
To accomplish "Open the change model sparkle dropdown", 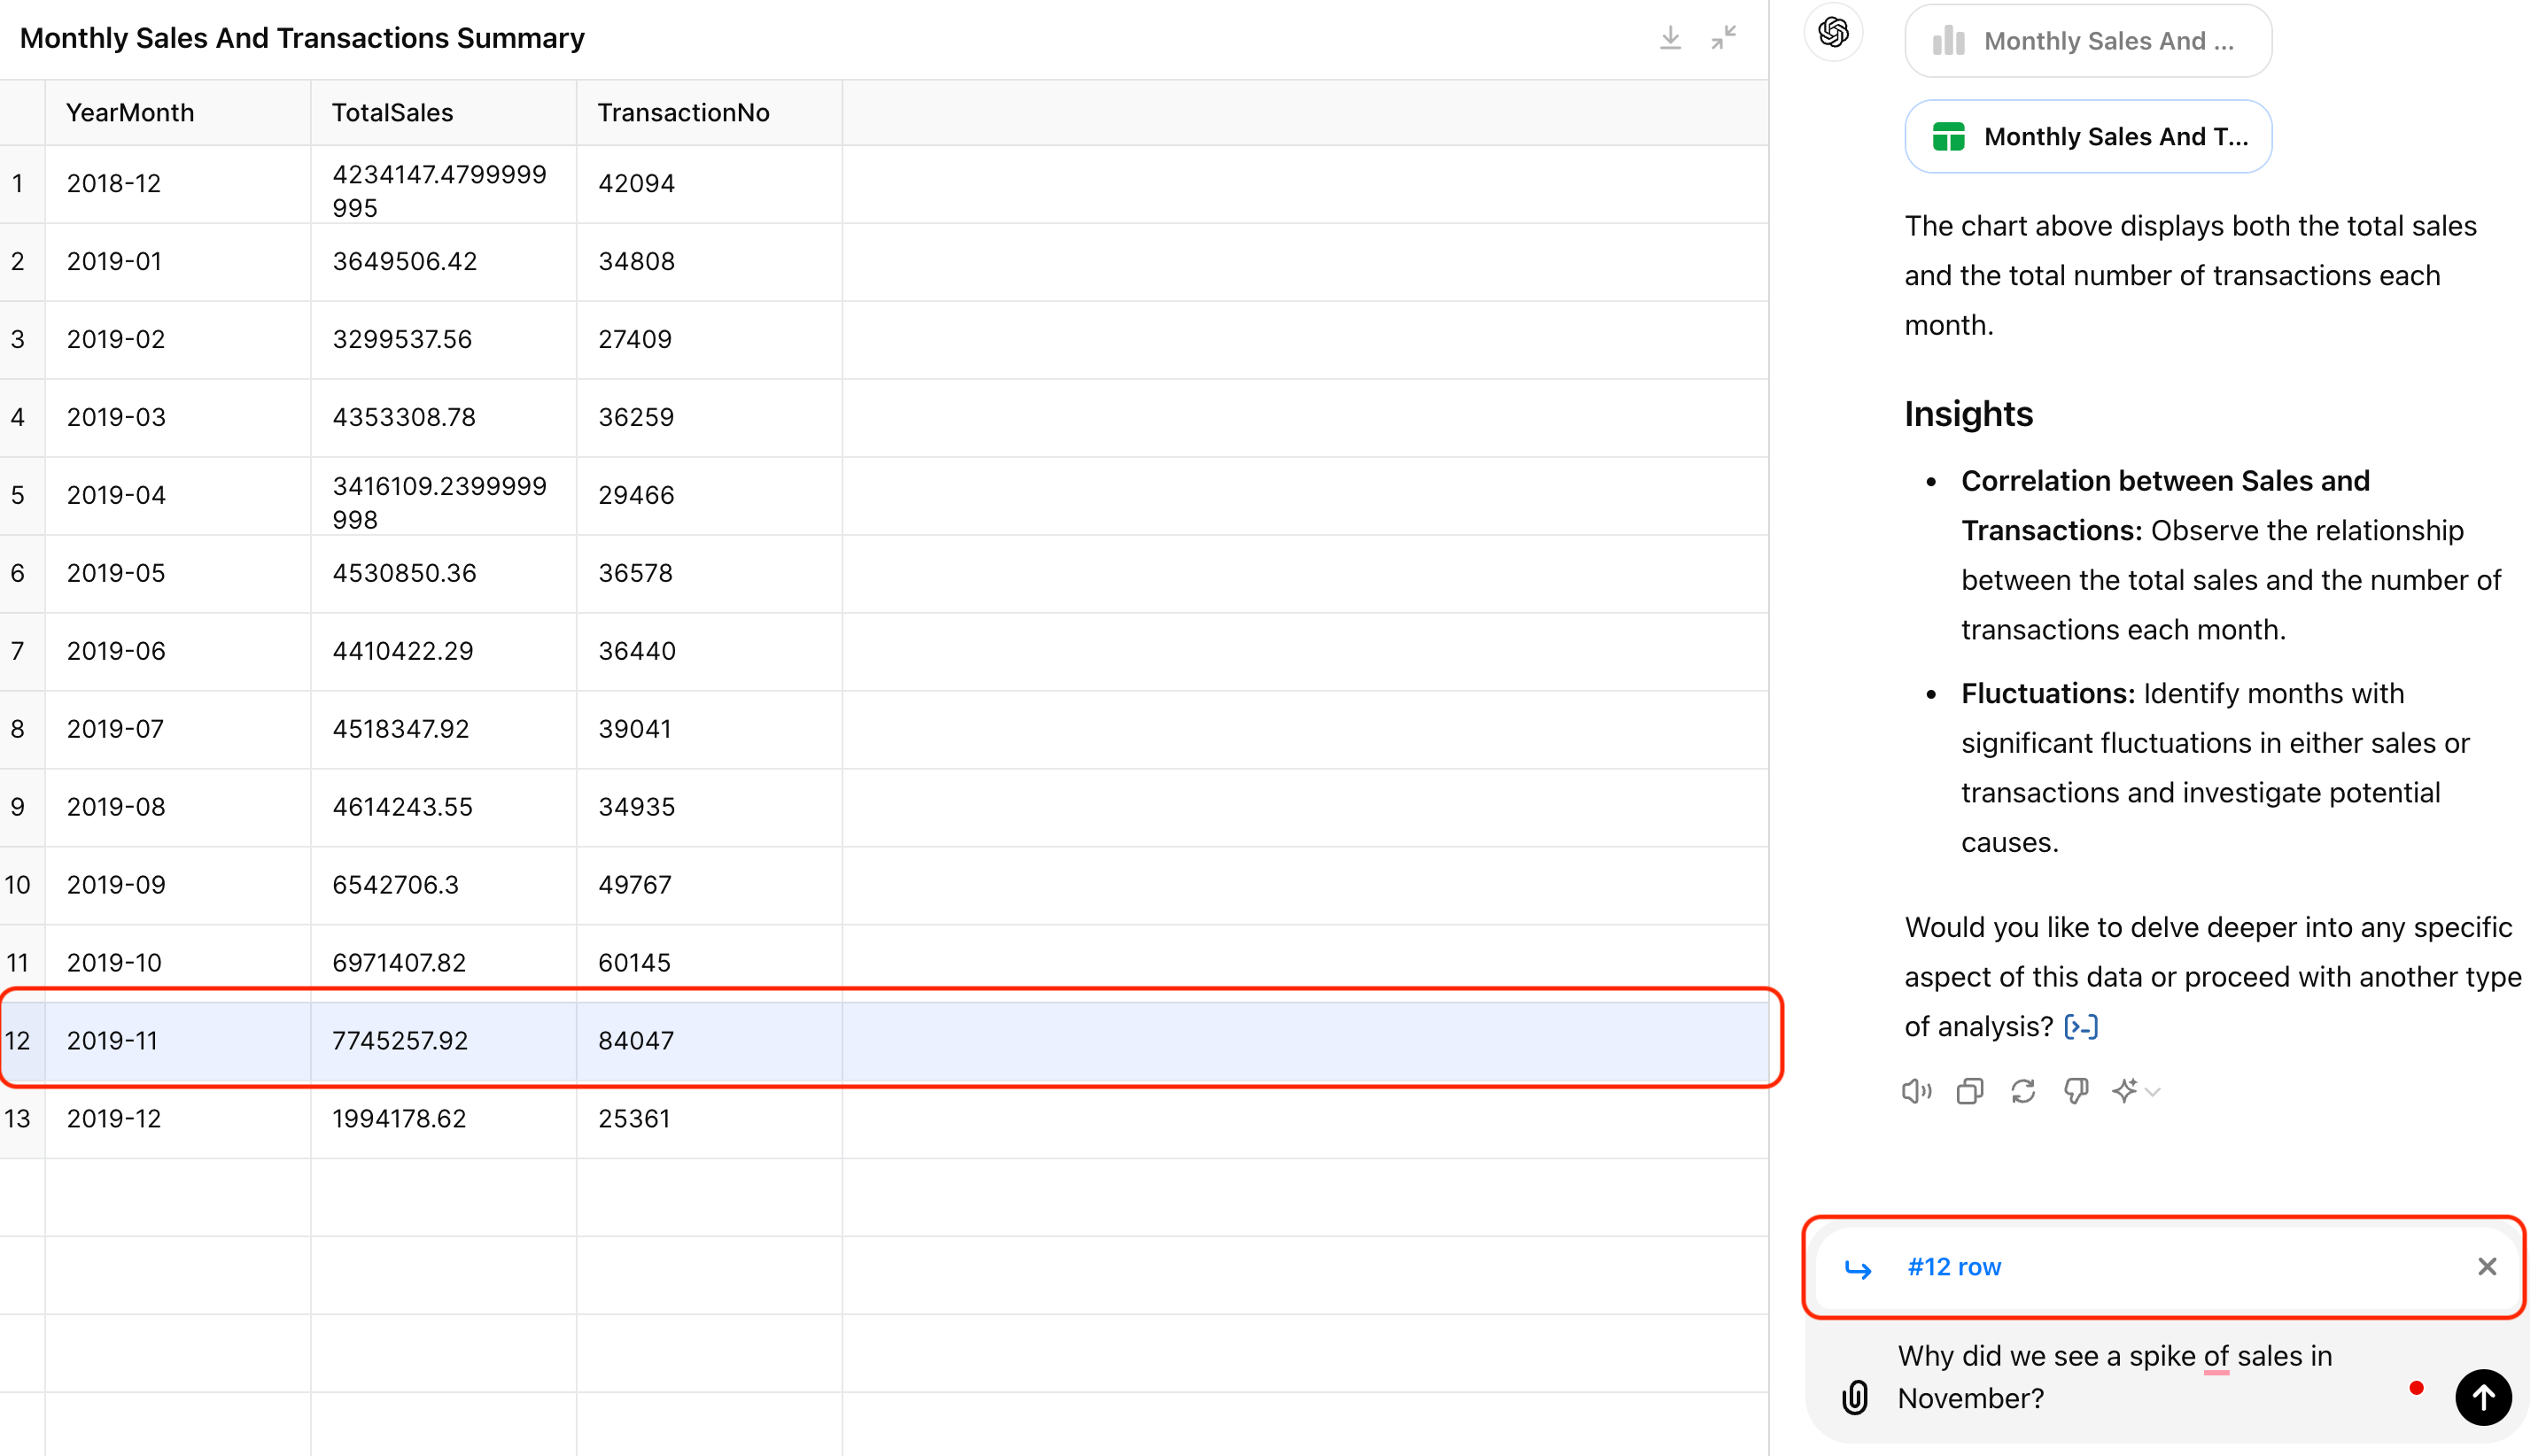I will click(2136, 1091).
